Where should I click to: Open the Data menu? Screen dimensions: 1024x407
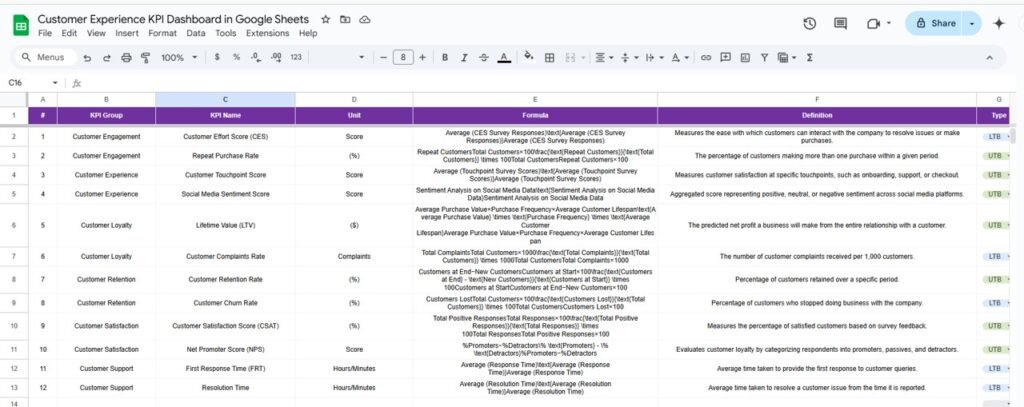click(195, 33)
